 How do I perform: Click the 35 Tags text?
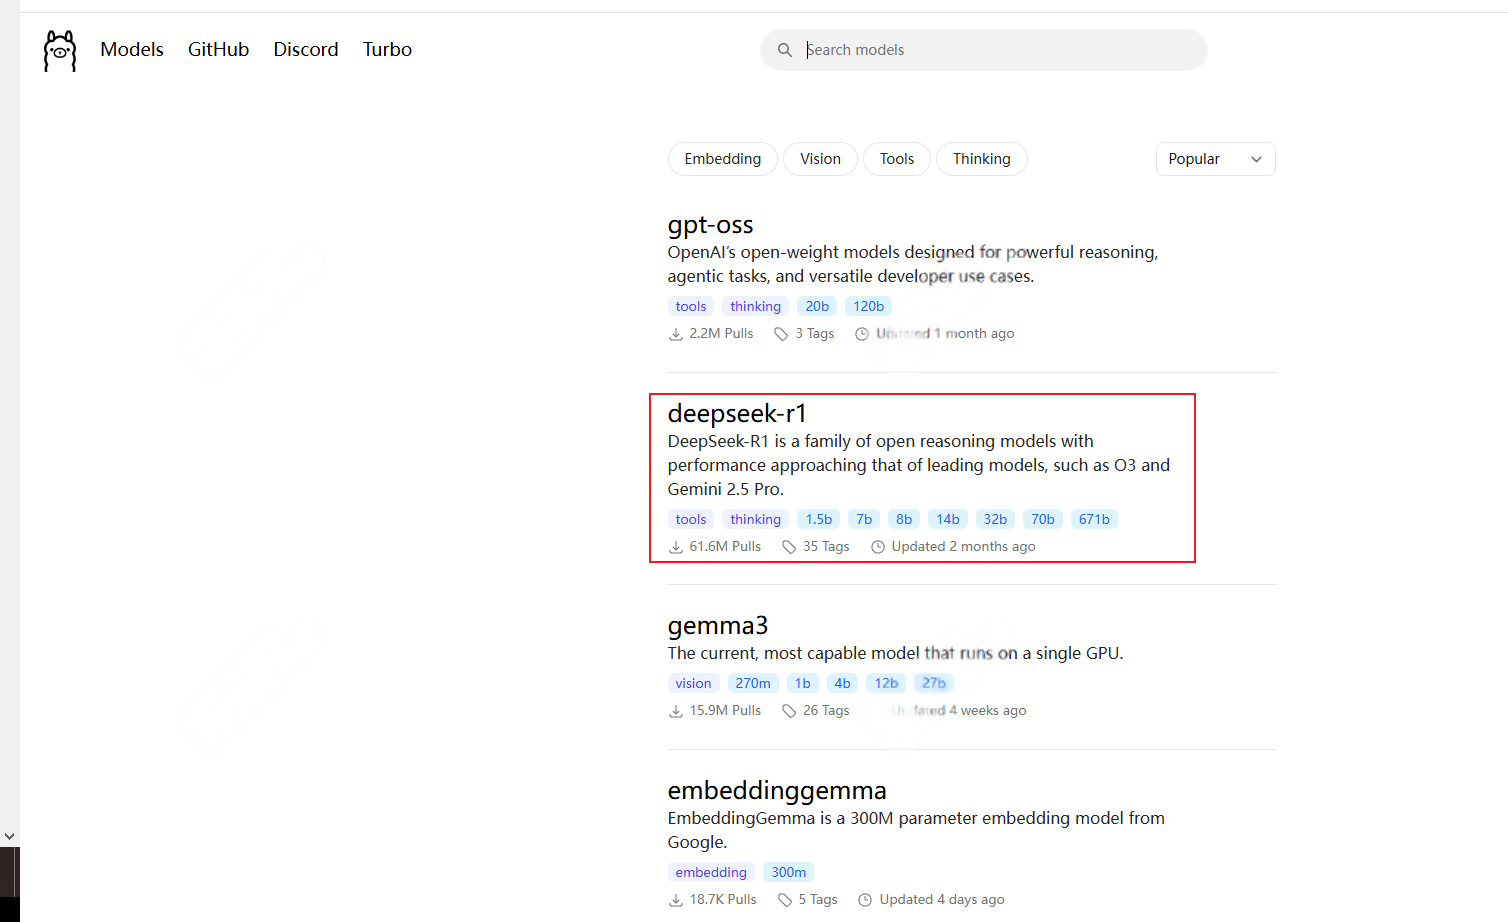(826, 547)
